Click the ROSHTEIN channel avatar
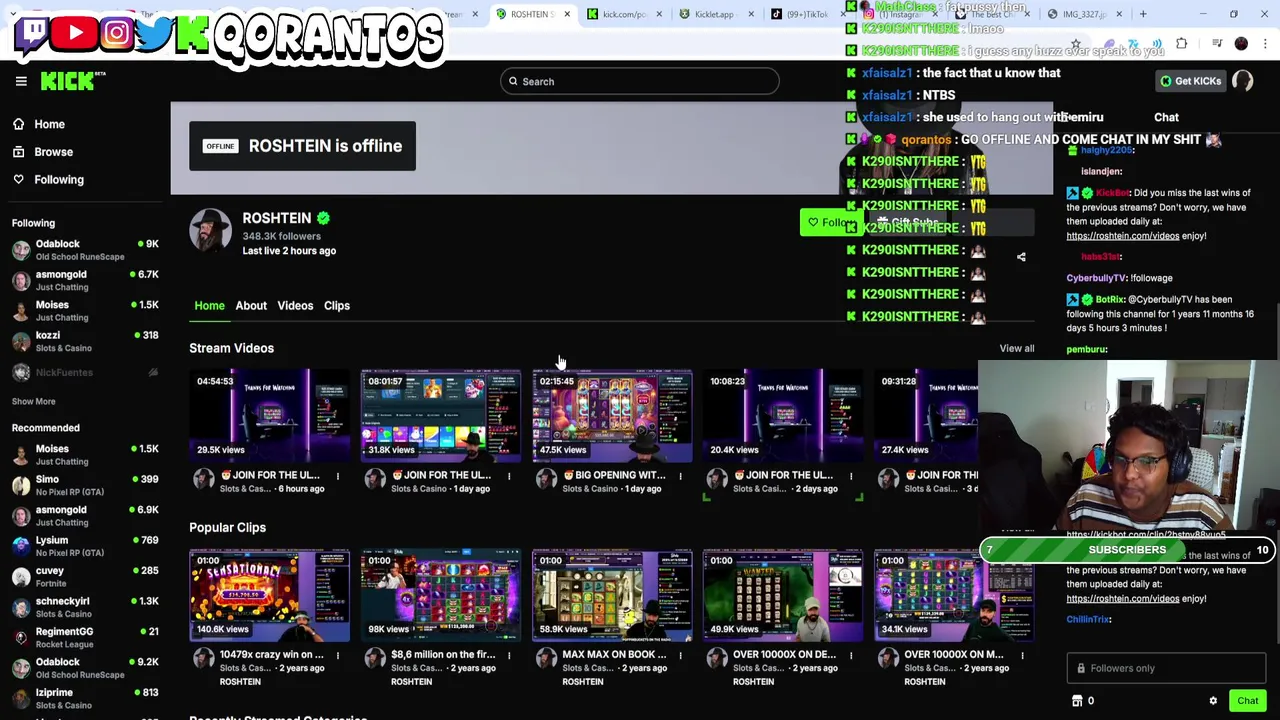This screenshot has height=720, width=1280. (x=210, y=230)
